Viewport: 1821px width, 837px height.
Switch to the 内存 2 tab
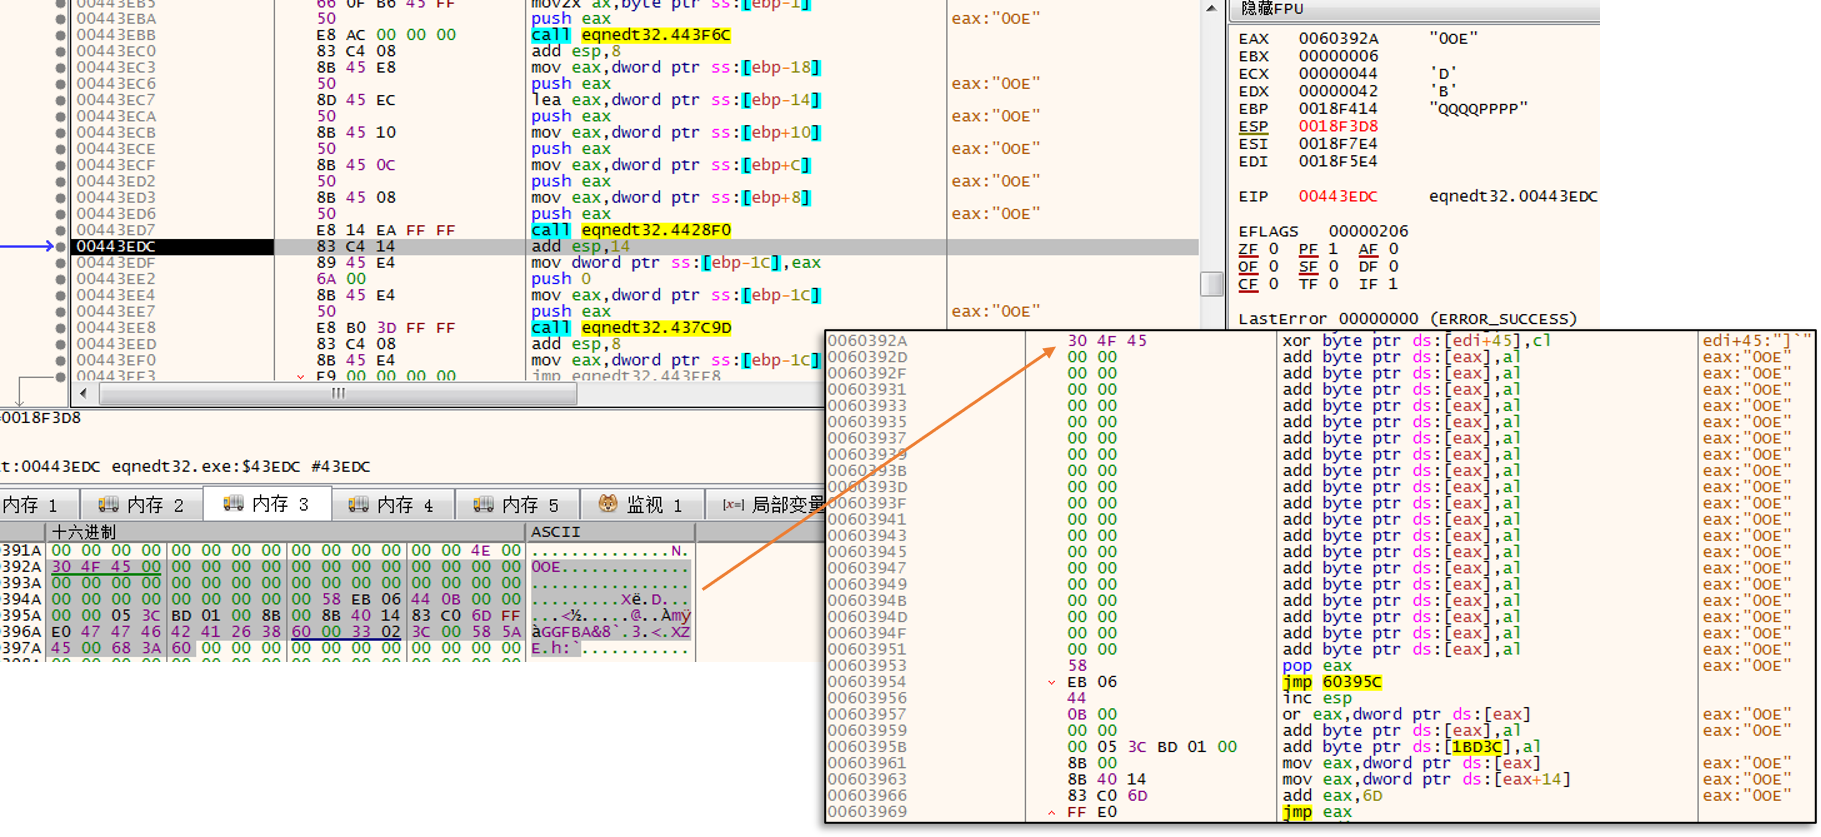pos(140,504)
